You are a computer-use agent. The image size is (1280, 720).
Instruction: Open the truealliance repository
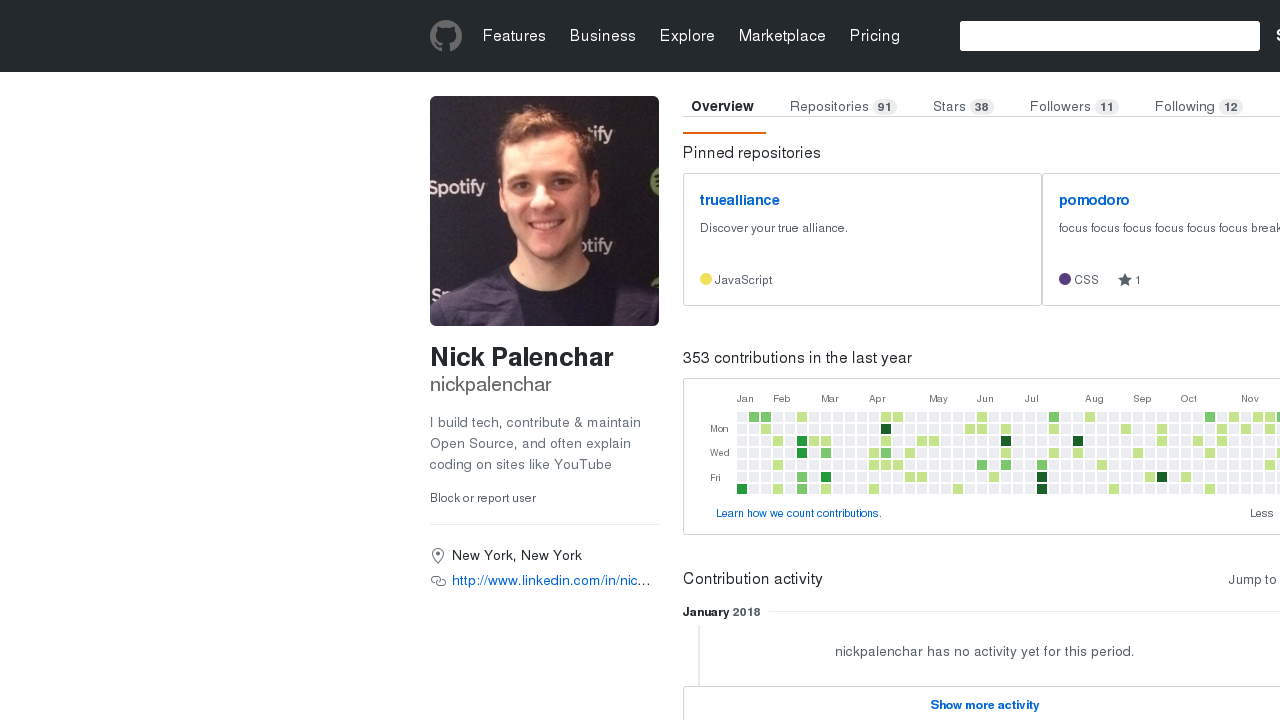740,200
